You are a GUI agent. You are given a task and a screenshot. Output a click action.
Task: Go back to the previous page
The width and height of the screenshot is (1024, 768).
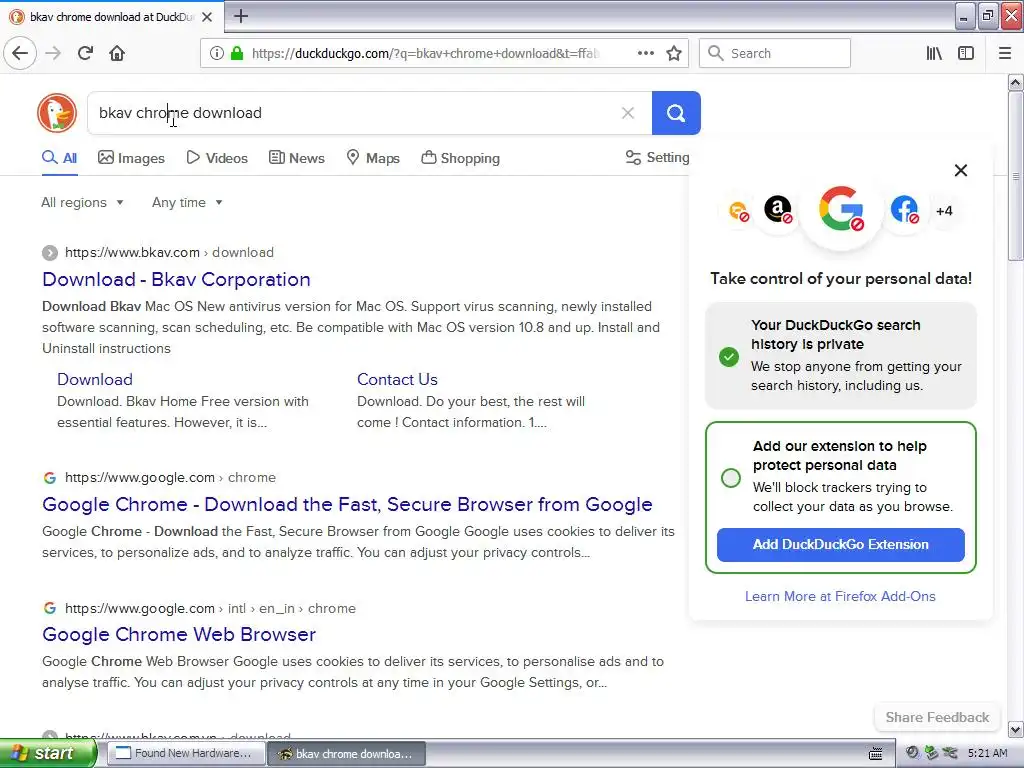click(x=20, y=53)
